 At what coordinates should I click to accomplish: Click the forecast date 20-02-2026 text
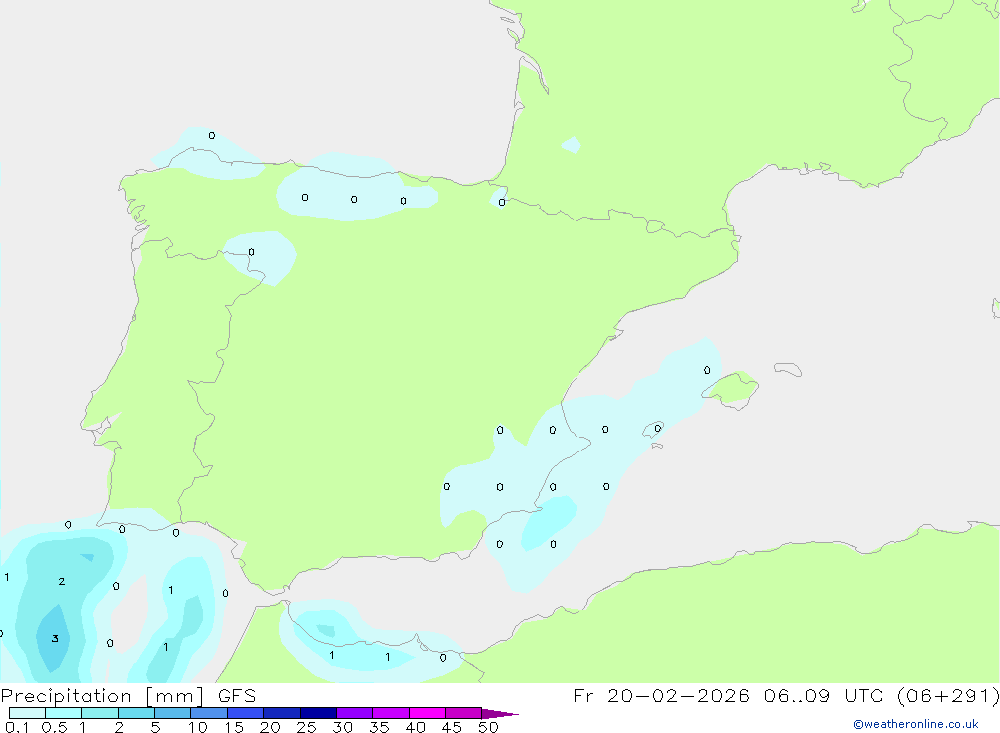tap(678, 696)
